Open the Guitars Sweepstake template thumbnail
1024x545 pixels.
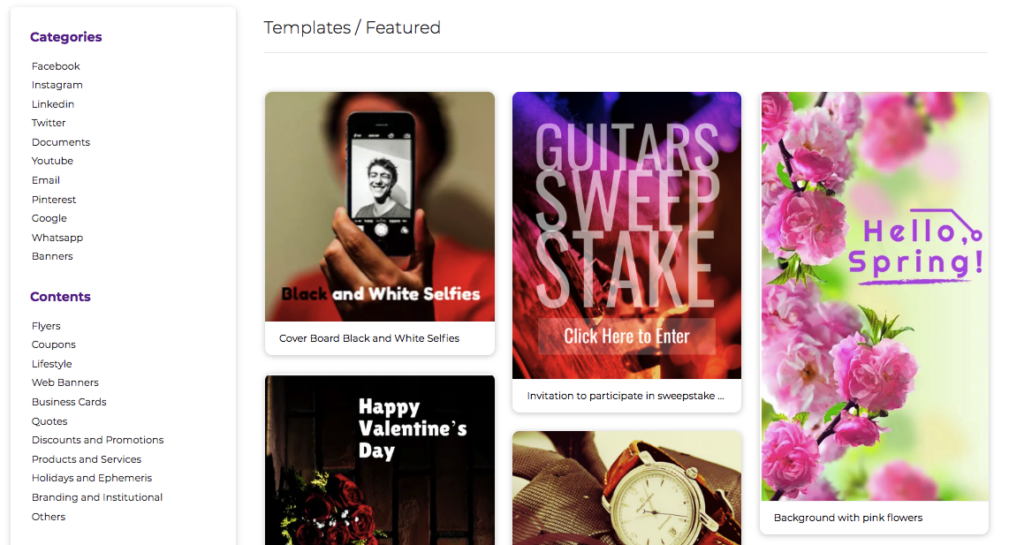[x=626, y=236]
